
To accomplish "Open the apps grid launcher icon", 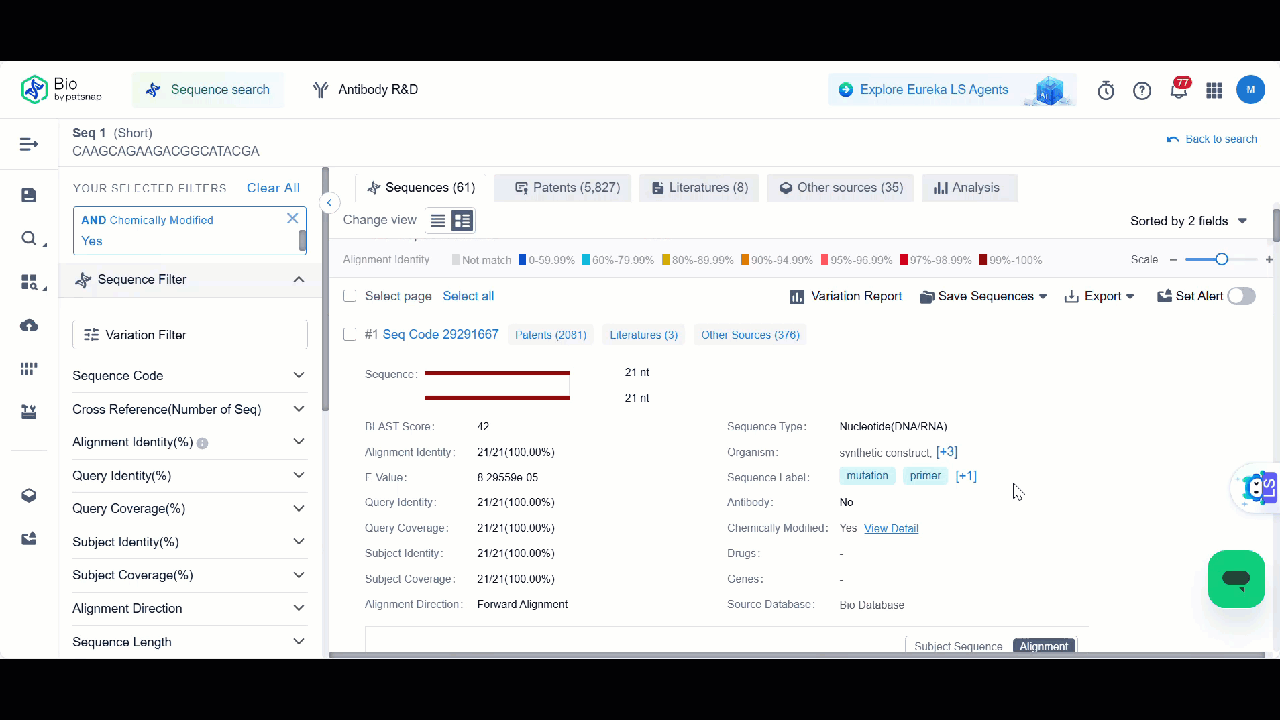I will coord(1214,90).
